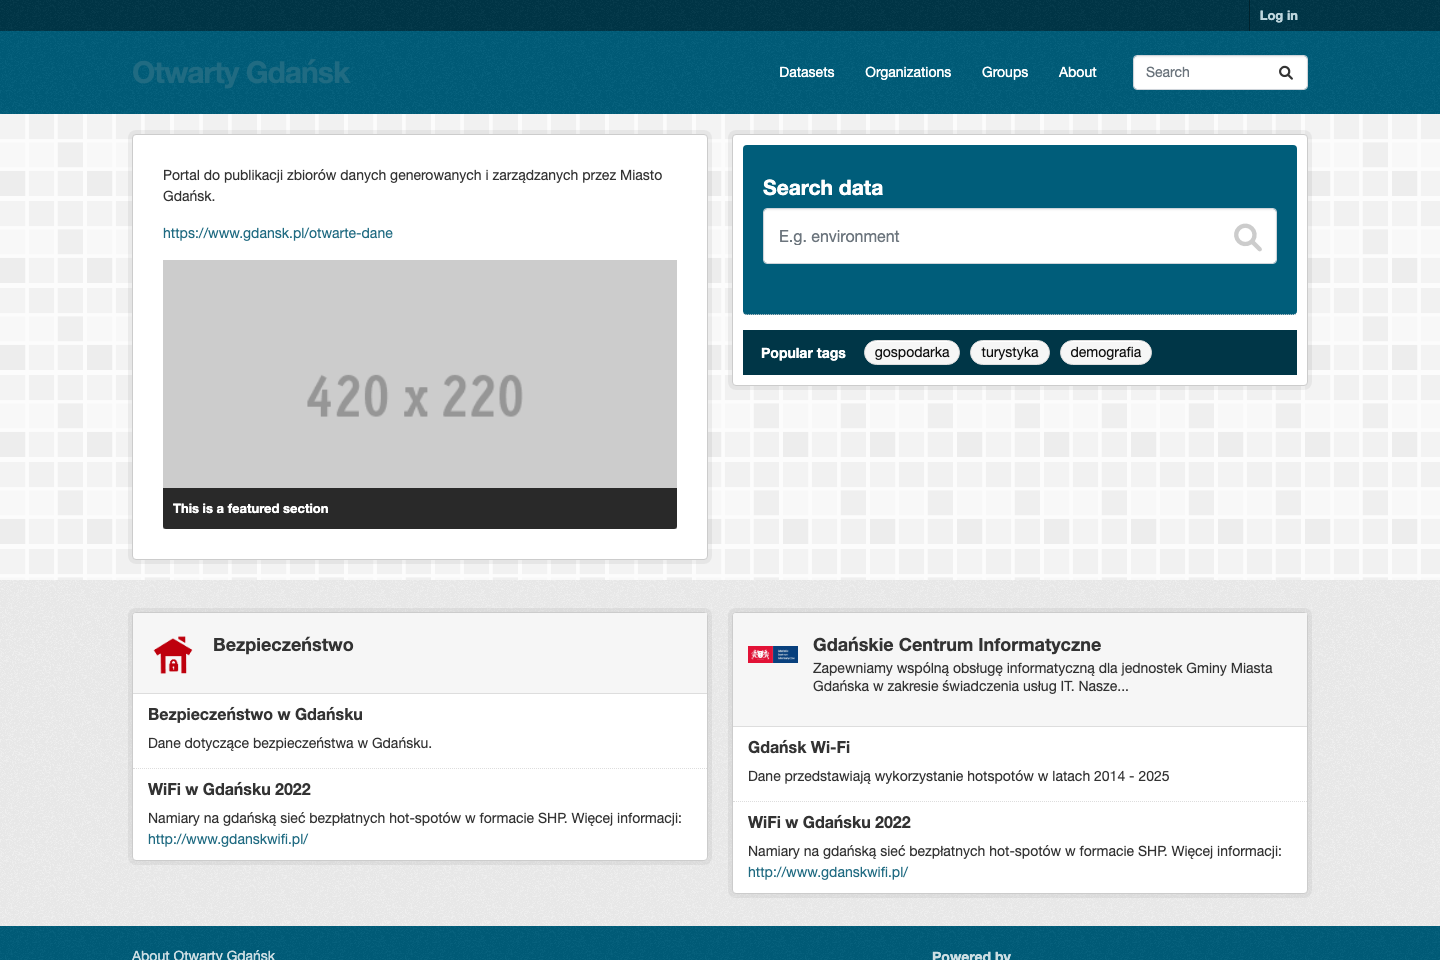The height and width of the screenshot is (960, 1440).
Task: Click inside the E.g. environment search field
Action: click(x=1000, y=236)
